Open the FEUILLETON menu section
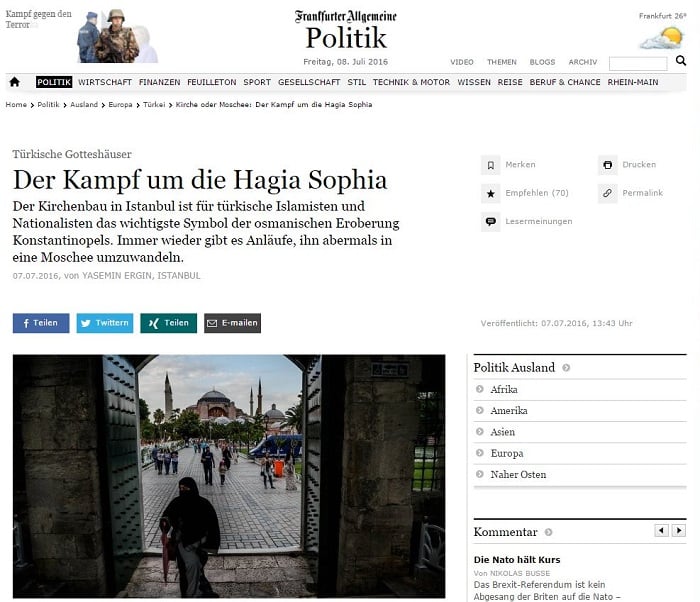Viewport: 700px width, 602px height. (x=212, y=82)
